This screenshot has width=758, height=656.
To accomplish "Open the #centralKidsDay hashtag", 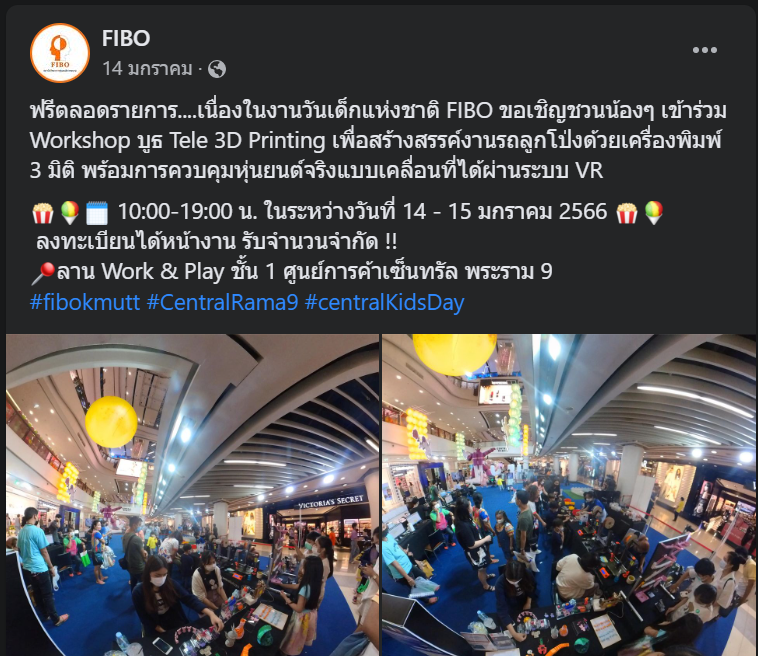I will (384, 302).
